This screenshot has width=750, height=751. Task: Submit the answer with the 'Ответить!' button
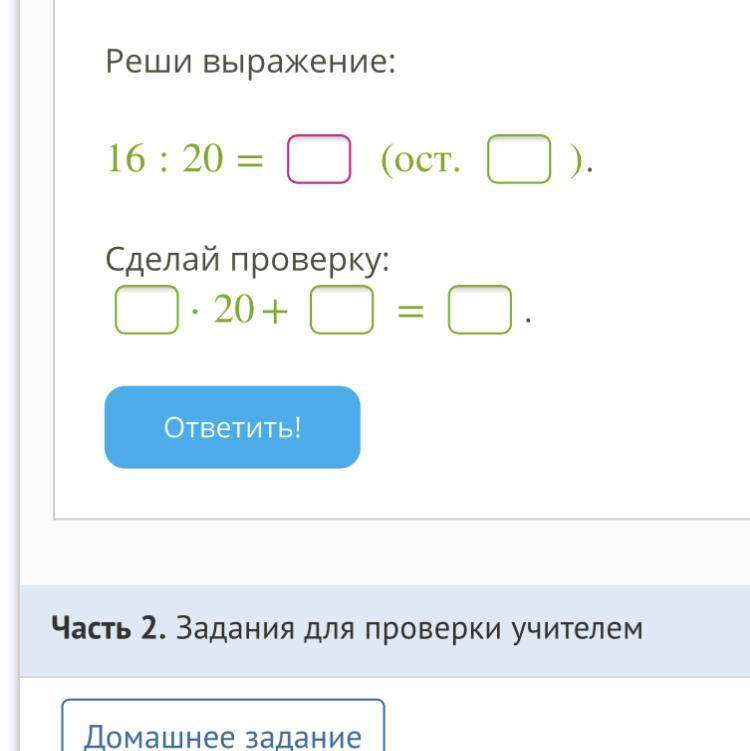click(x=232, y=427)
